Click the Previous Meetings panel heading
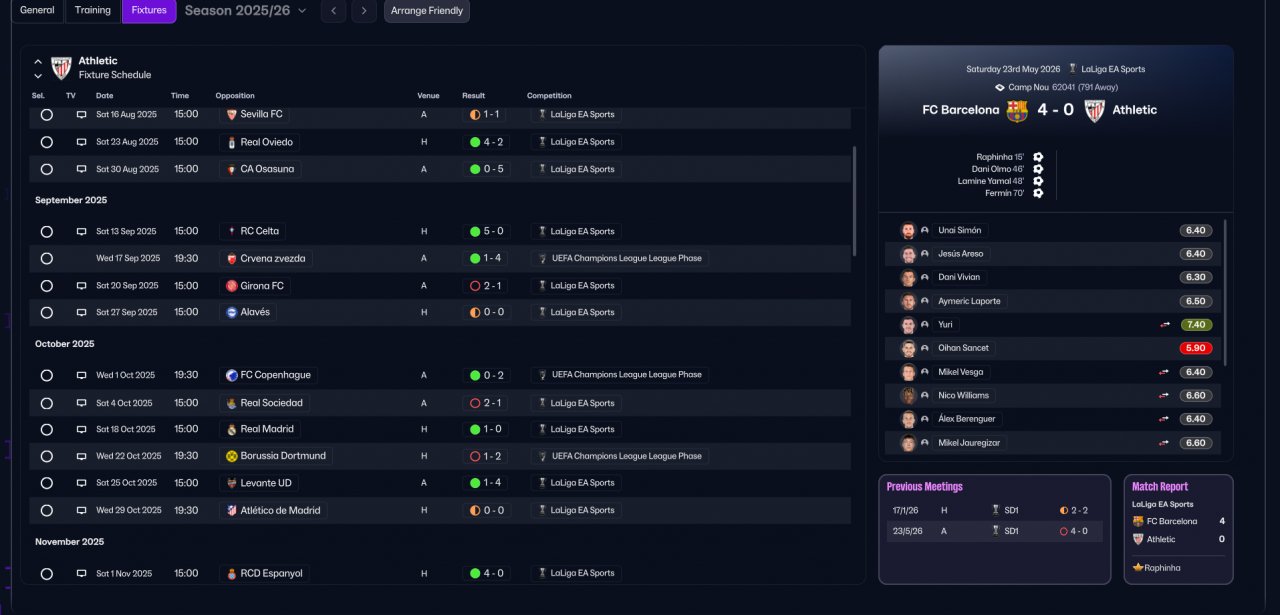 925,487
